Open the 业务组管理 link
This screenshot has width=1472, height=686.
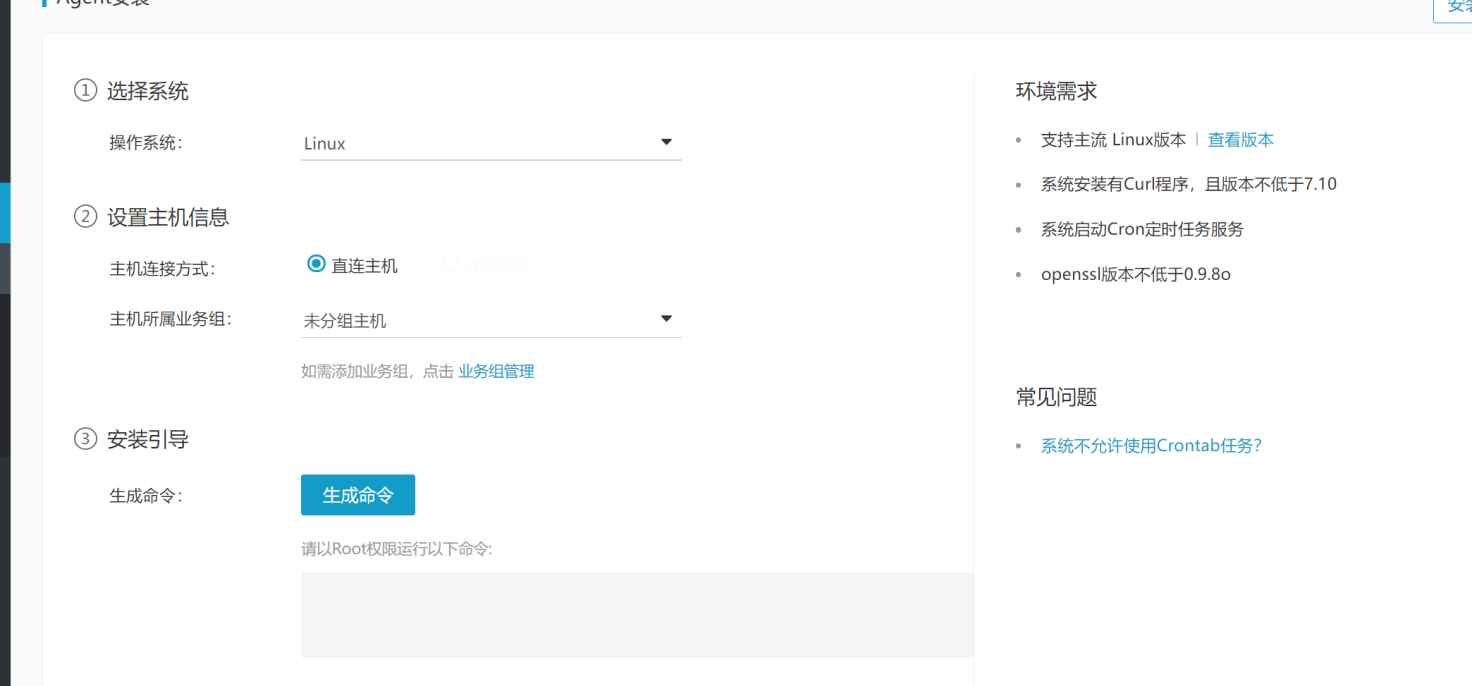click(496, 371)
